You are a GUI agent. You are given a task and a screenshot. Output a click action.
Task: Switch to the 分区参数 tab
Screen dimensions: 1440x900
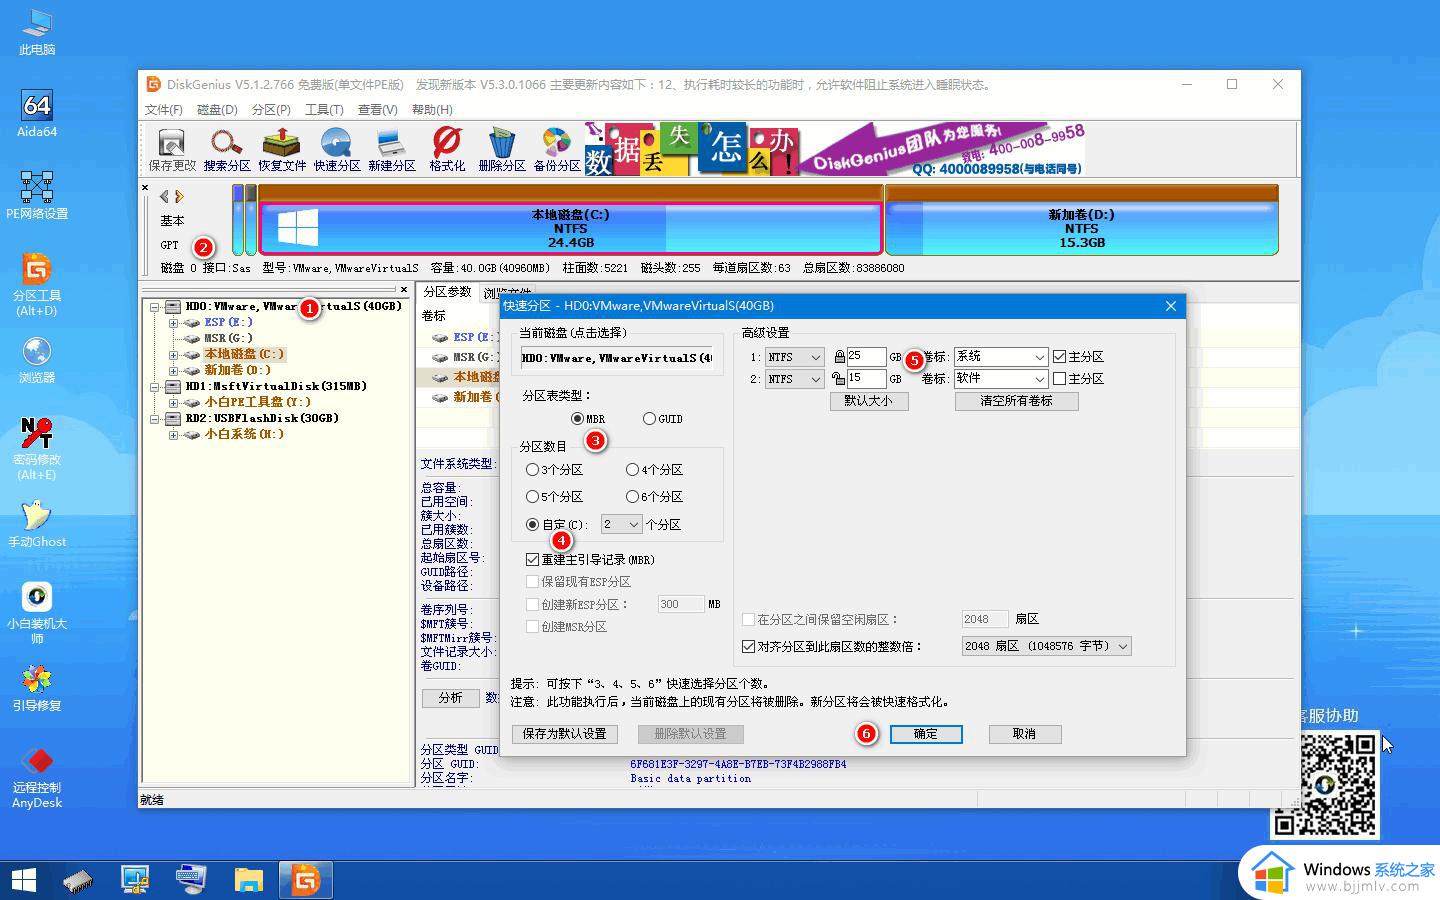point(447,292)
